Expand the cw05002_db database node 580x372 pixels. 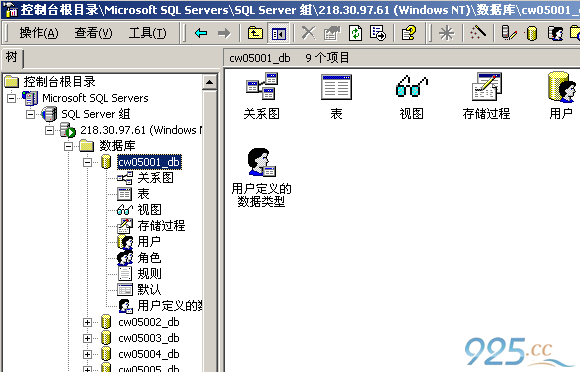click(x=87, y=322)
